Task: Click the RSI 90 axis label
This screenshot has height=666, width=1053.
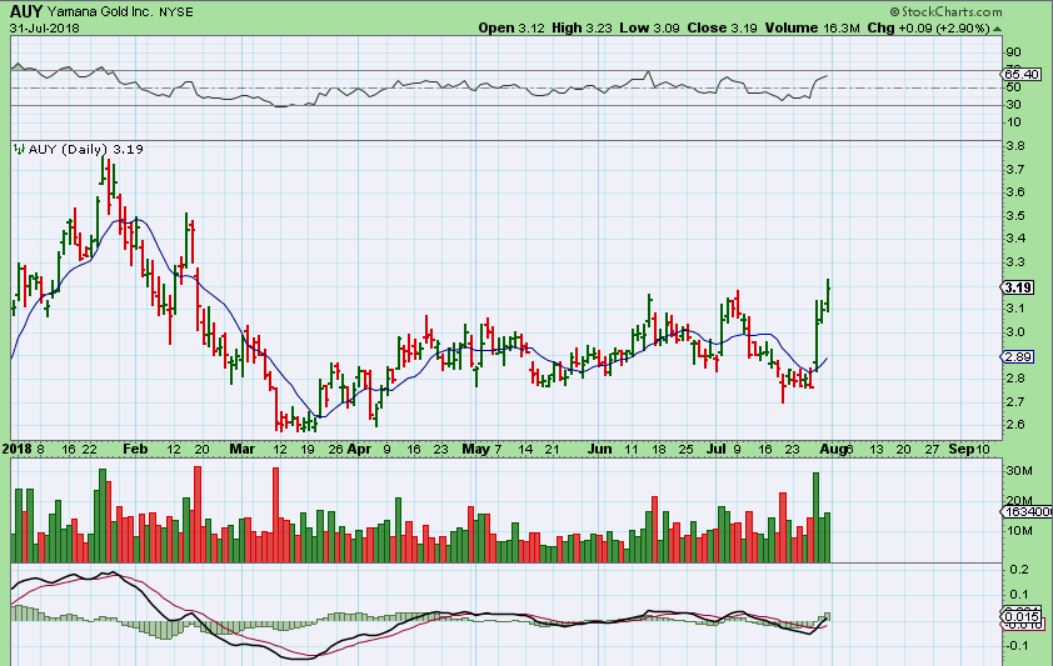Action: [1013, 52]
